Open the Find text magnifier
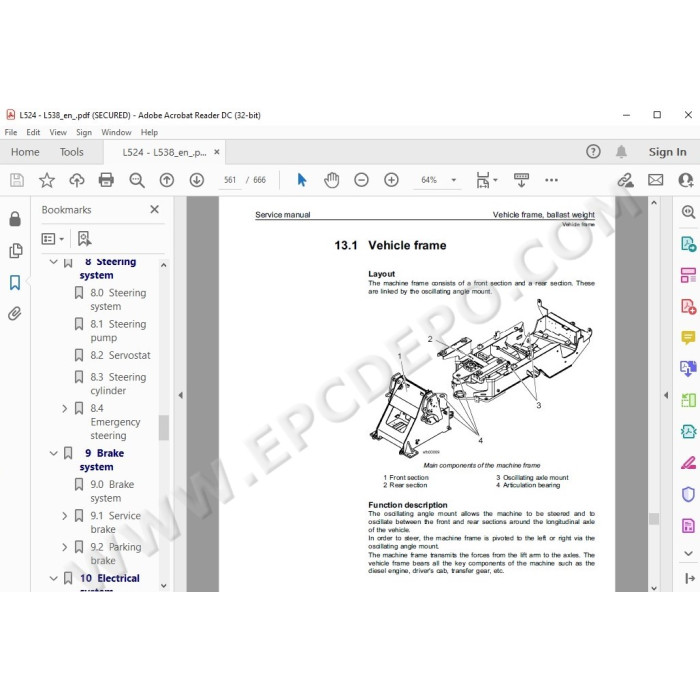Viewport: 700px width, 700px height. click(x=137, y=180)
